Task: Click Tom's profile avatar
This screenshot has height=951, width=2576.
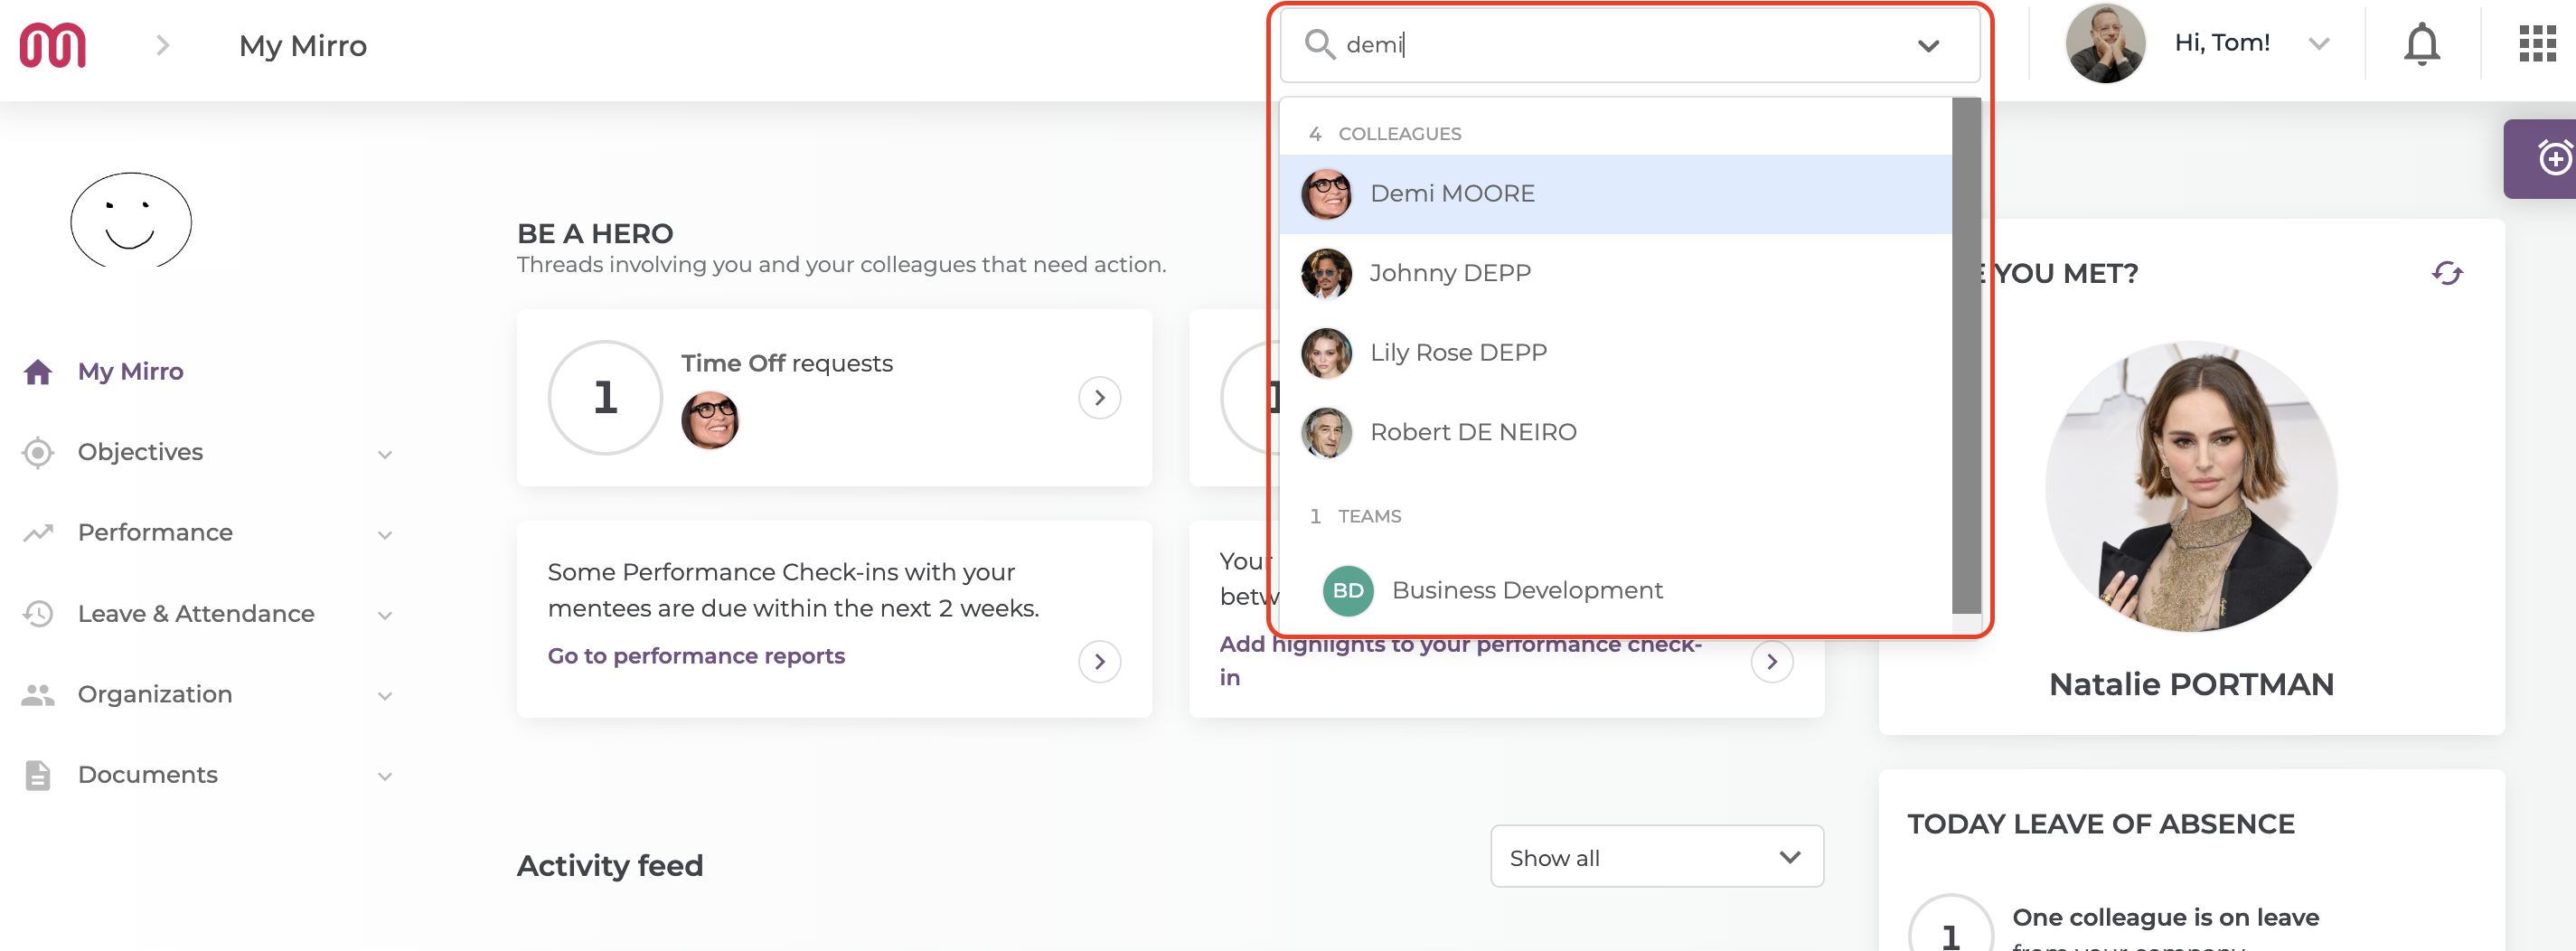Action: 2104,44
